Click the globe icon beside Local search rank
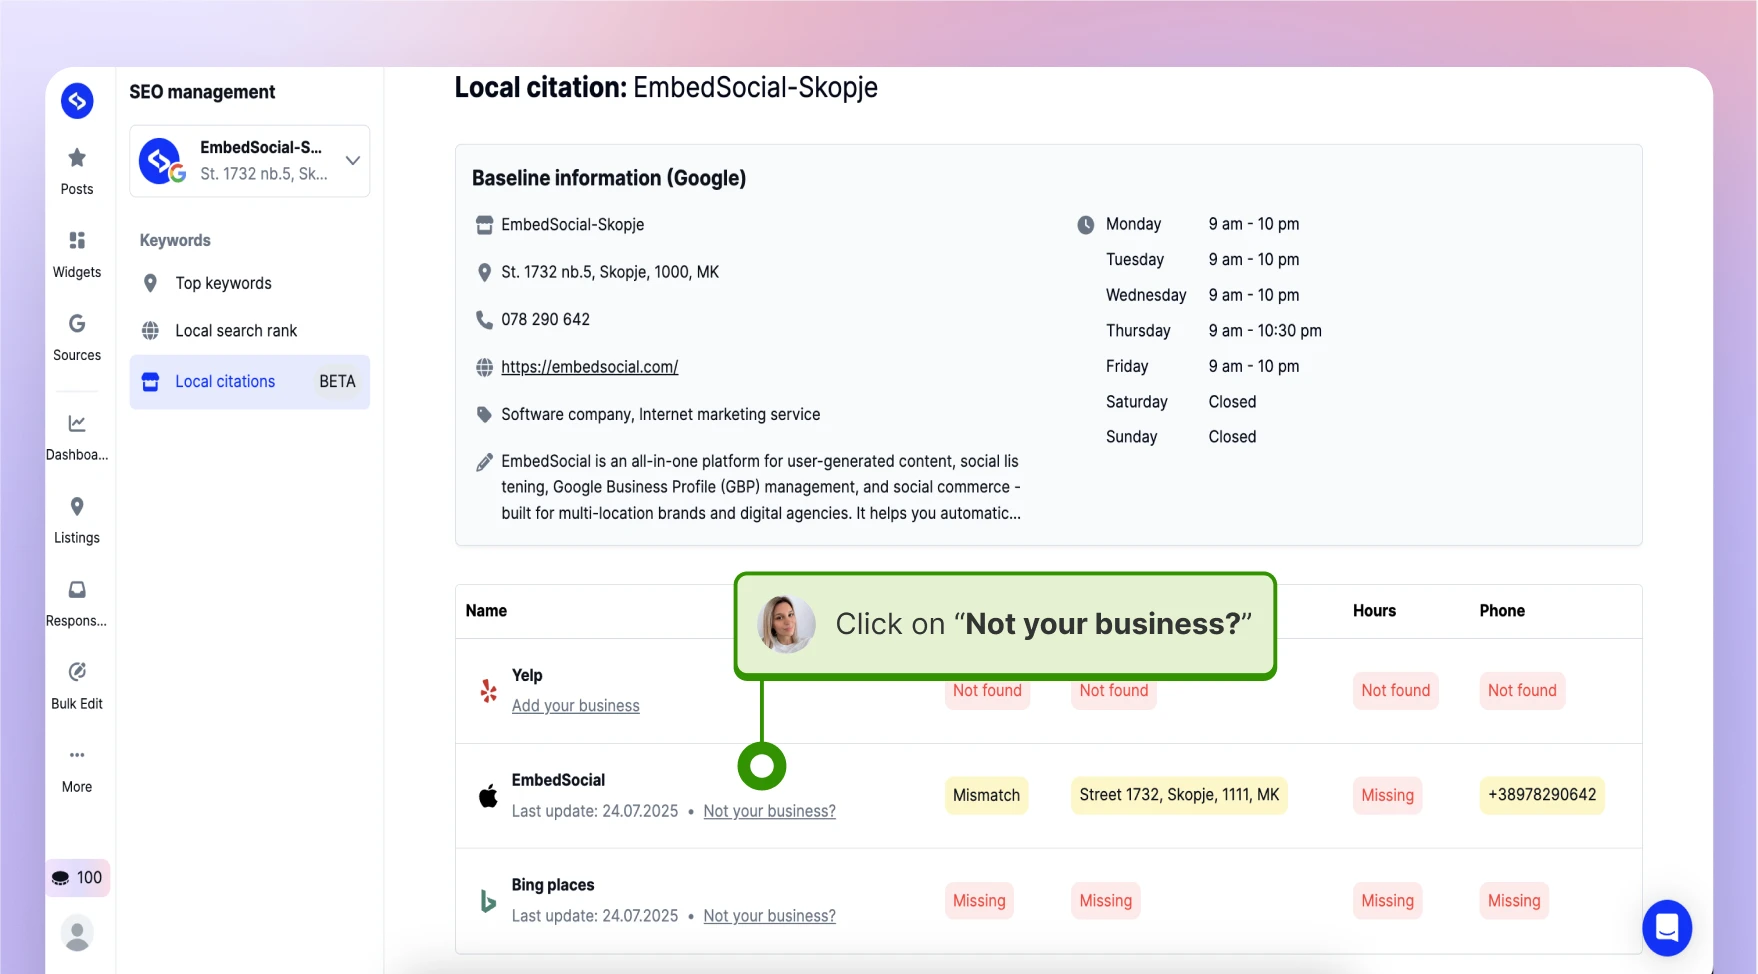This screenshot has height=974, width=1758. [x=150, y=331]
